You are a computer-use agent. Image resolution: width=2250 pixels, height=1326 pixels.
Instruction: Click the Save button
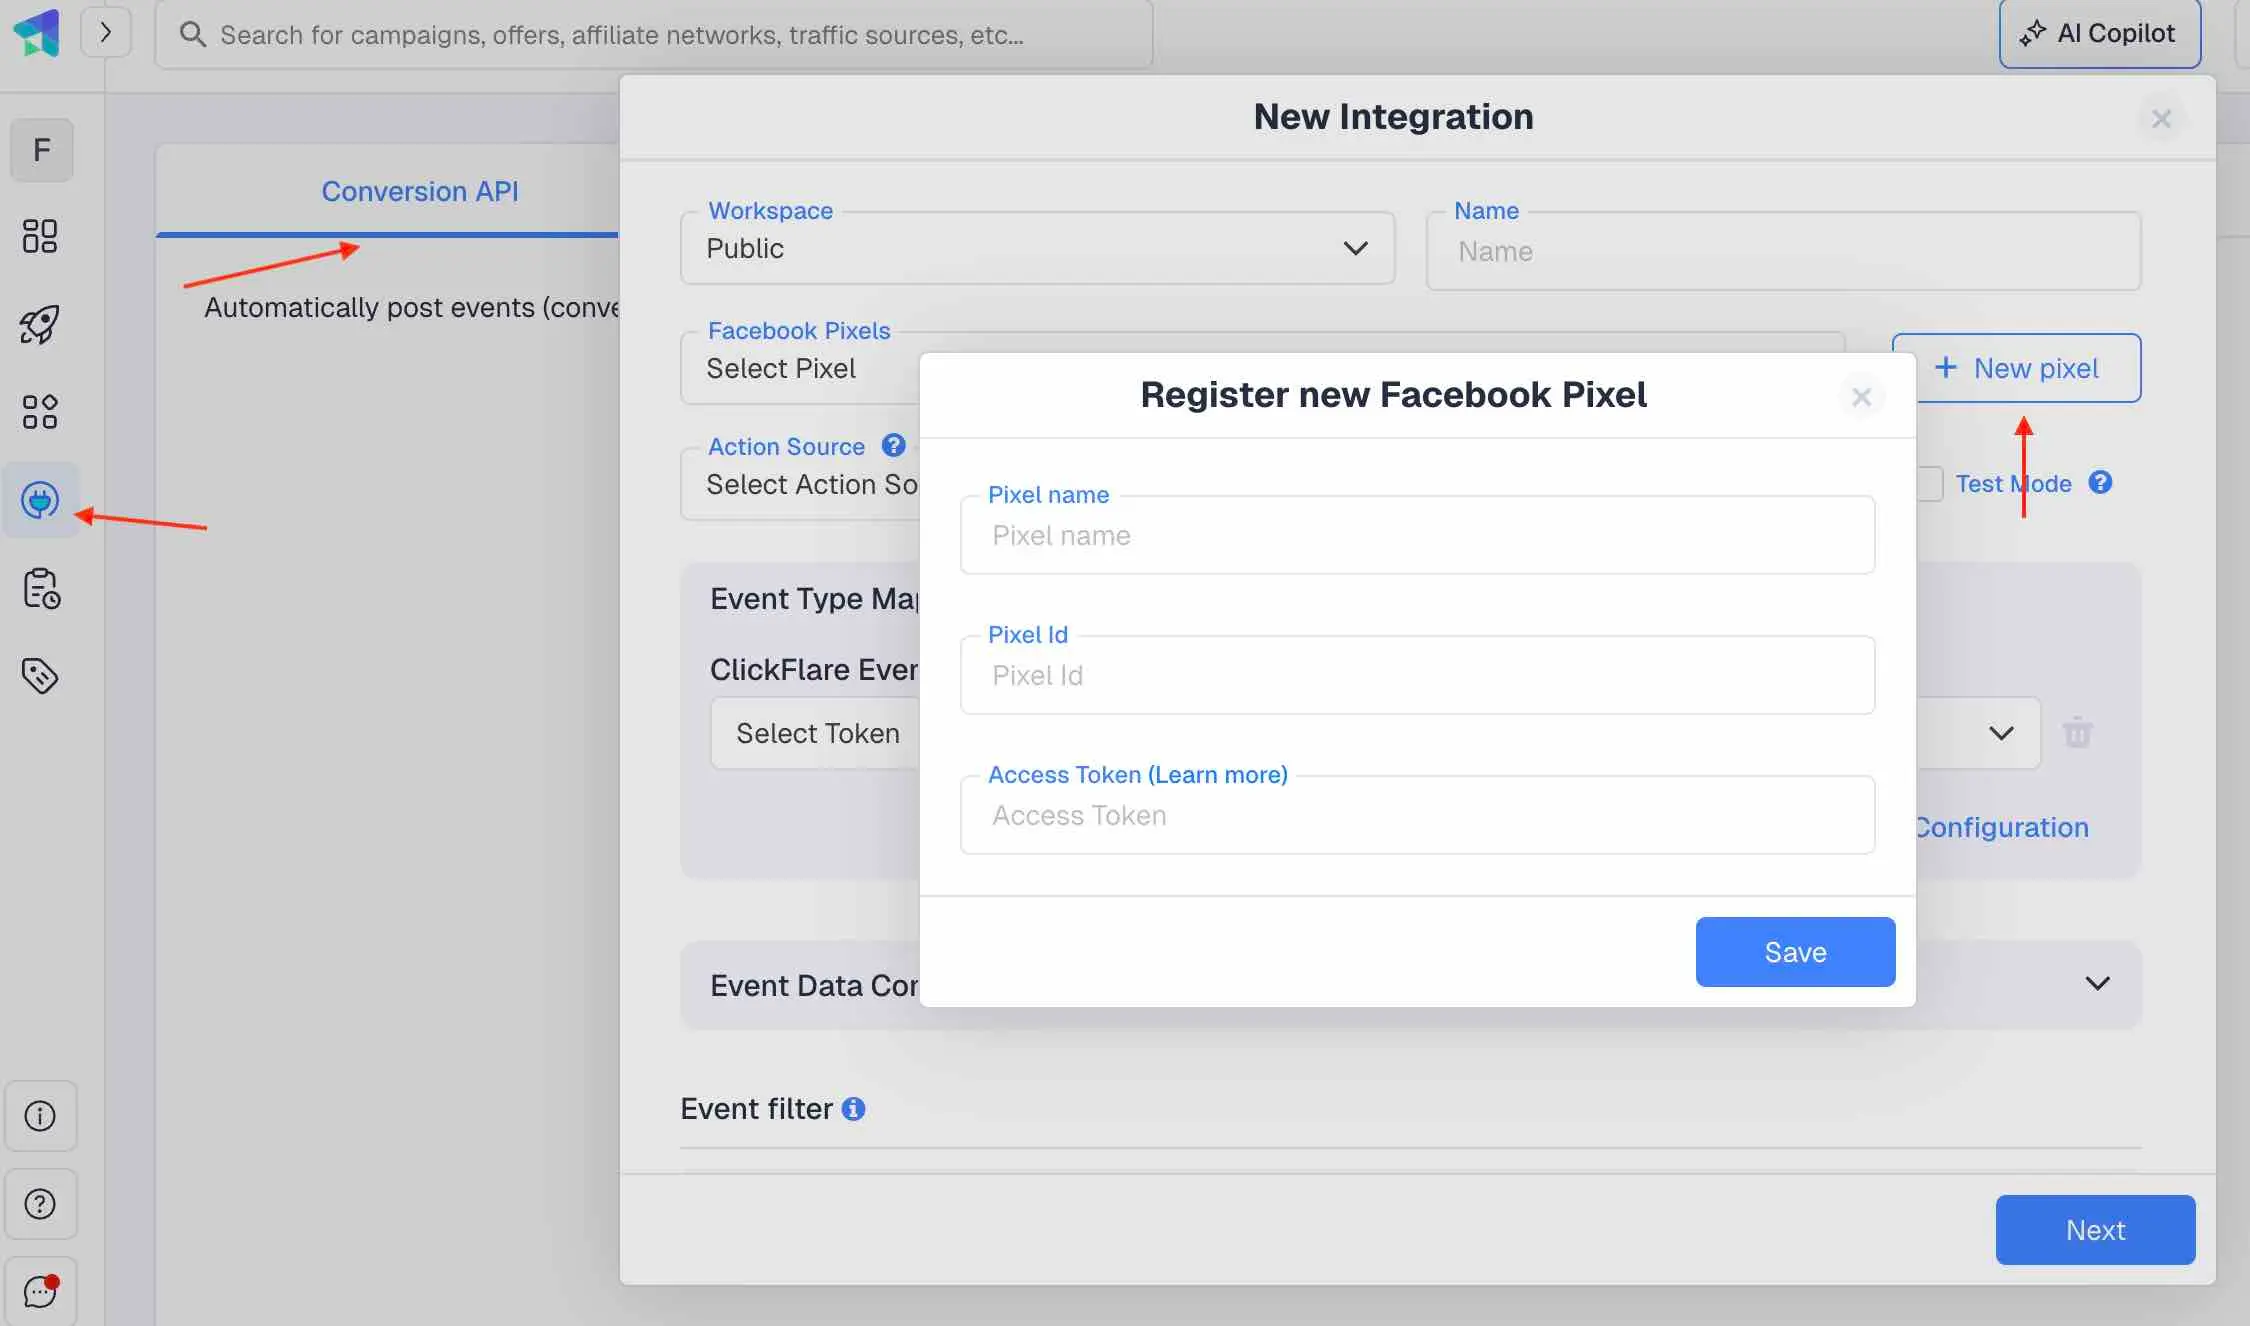[x=1795, y=952]
